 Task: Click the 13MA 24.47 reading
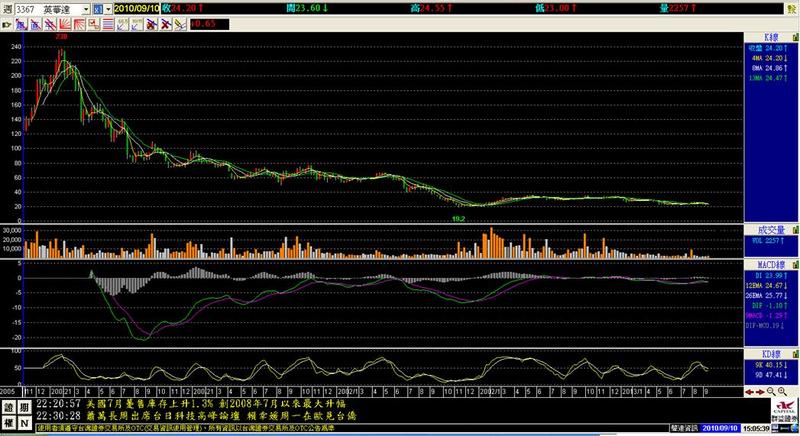tap(768, 78)
